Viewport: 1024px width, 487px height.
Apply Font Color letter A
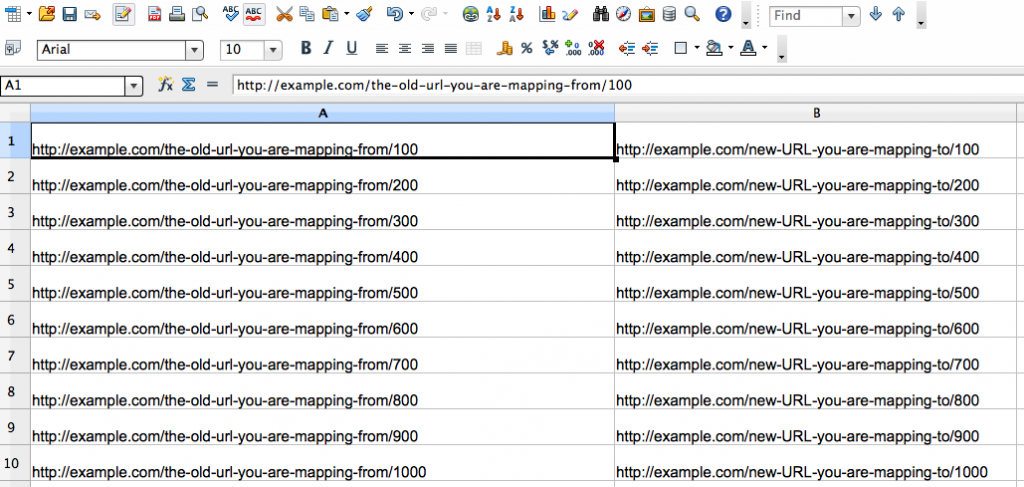[748, 48]
